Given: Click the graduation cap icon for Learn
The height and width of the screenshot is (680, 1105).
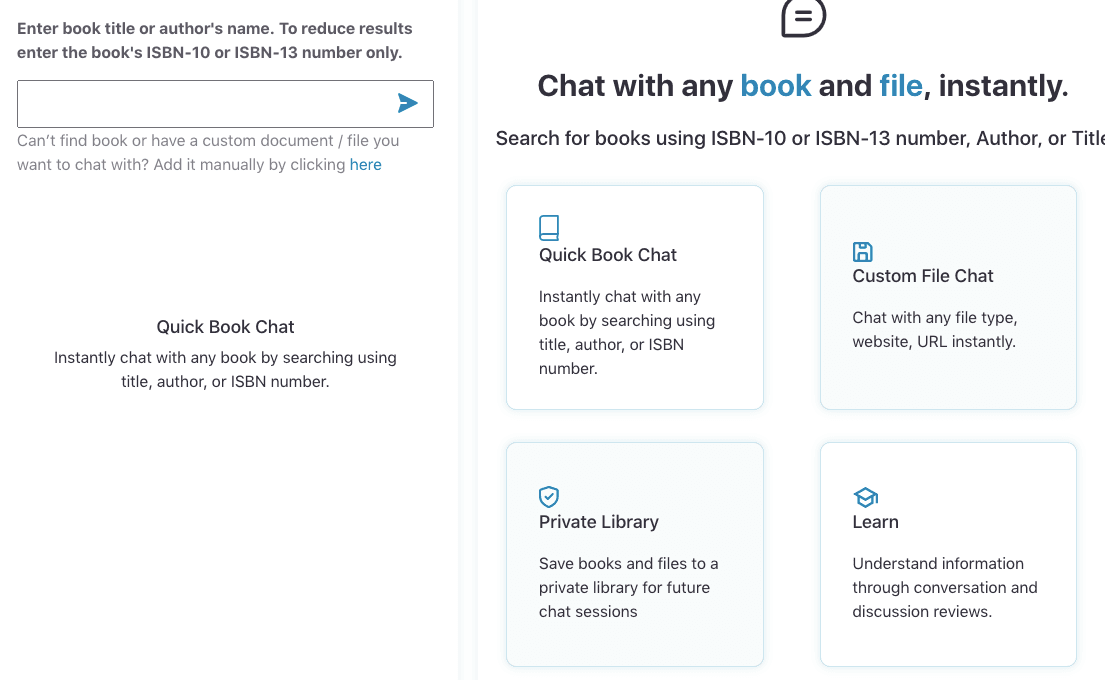Looking at the screenshot, I should [865, 497].
